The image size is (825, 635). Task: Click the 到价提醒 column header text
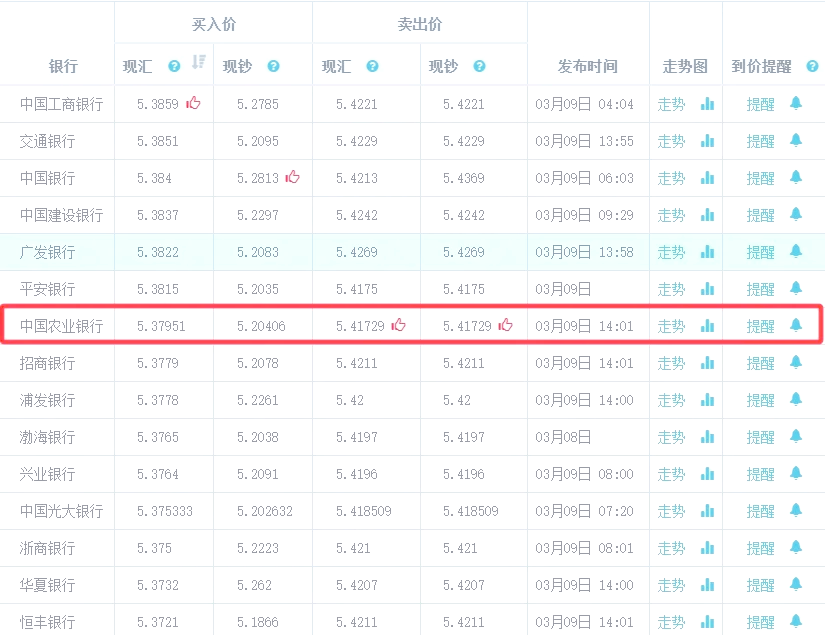(761, 66)
